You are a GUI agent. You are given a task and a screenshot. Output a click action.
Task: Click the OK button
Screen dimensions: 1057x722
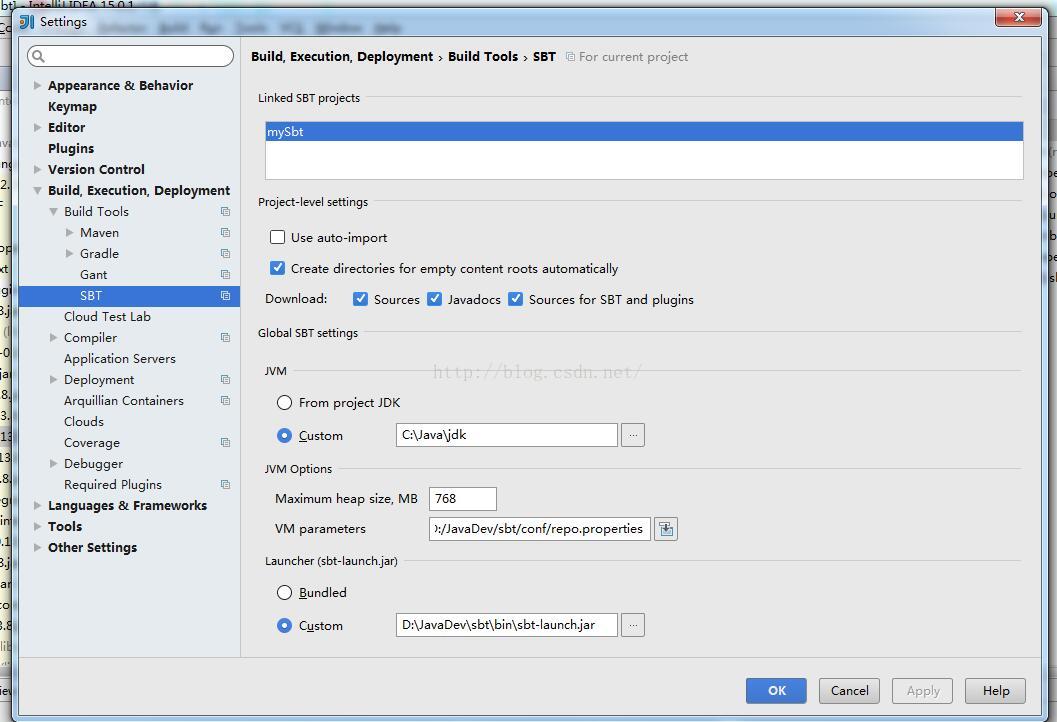pyautogui.click(x=776, y=690)
